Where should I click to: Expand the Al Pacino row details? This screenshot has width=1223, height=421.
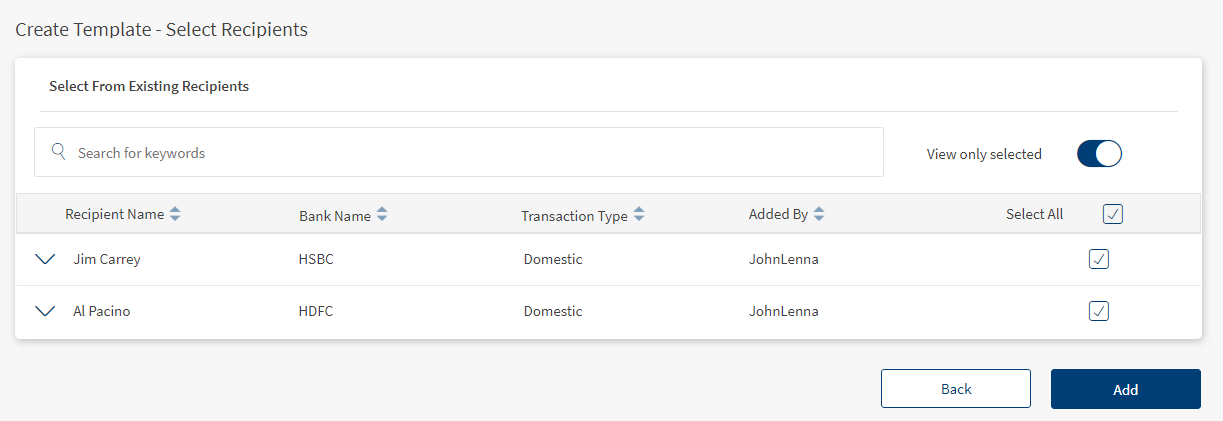tap(45, 311)
